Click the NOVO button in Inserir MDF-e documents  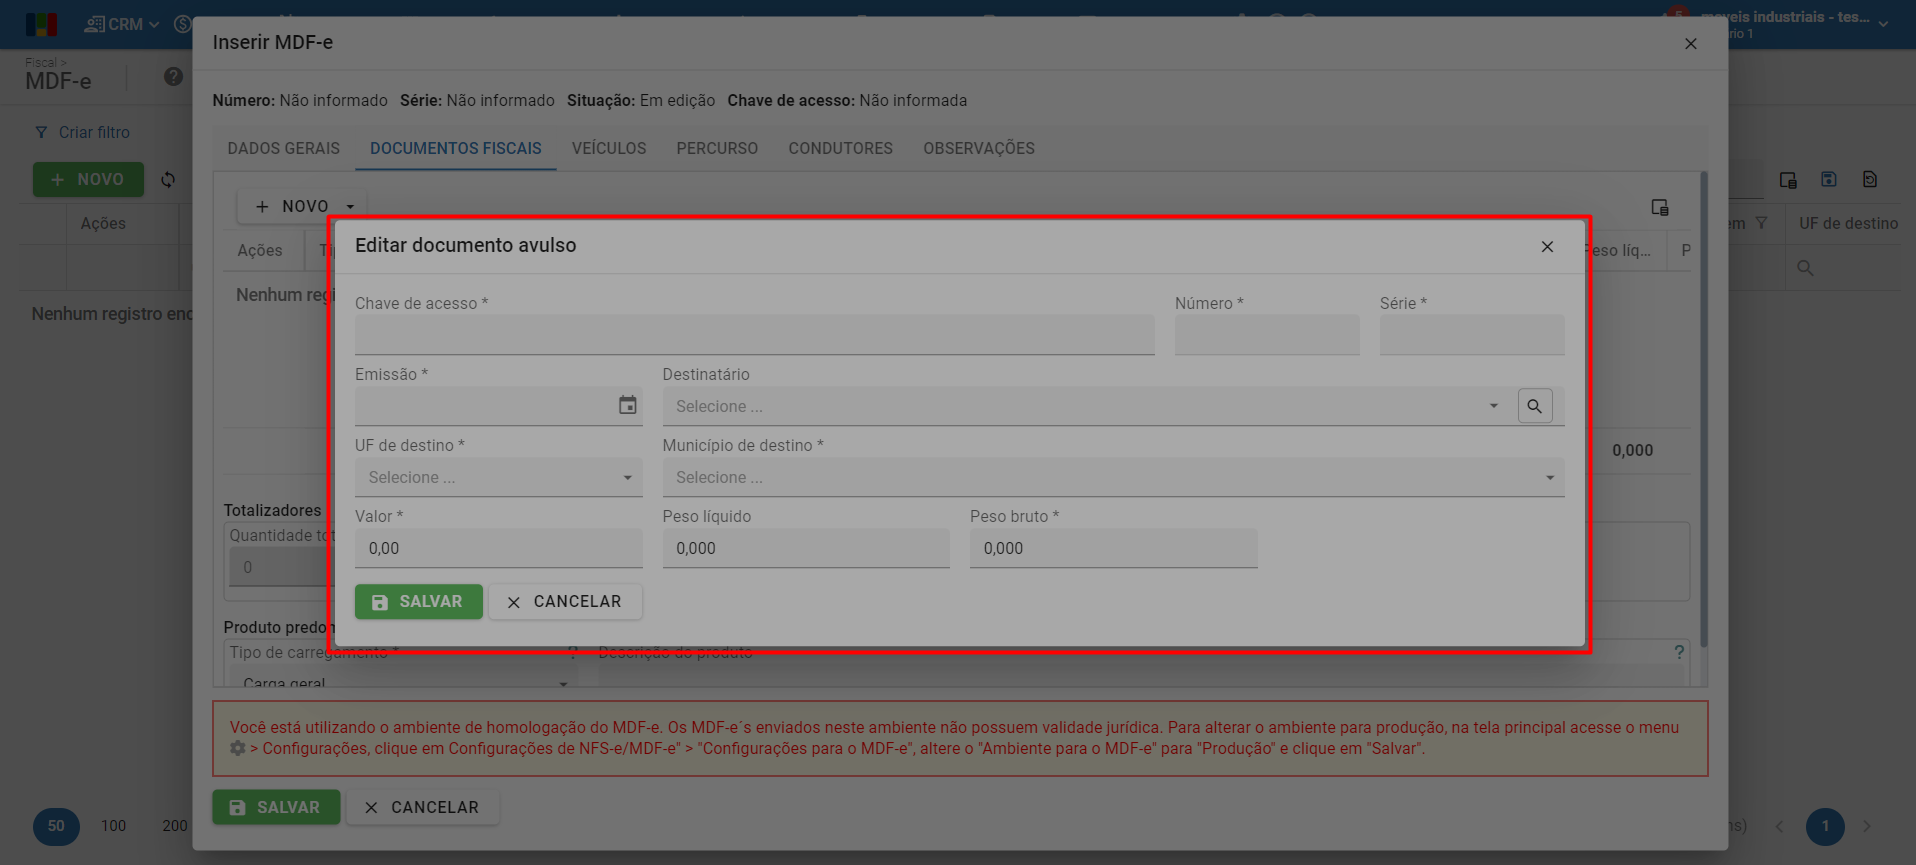click(x=291, y=207)
